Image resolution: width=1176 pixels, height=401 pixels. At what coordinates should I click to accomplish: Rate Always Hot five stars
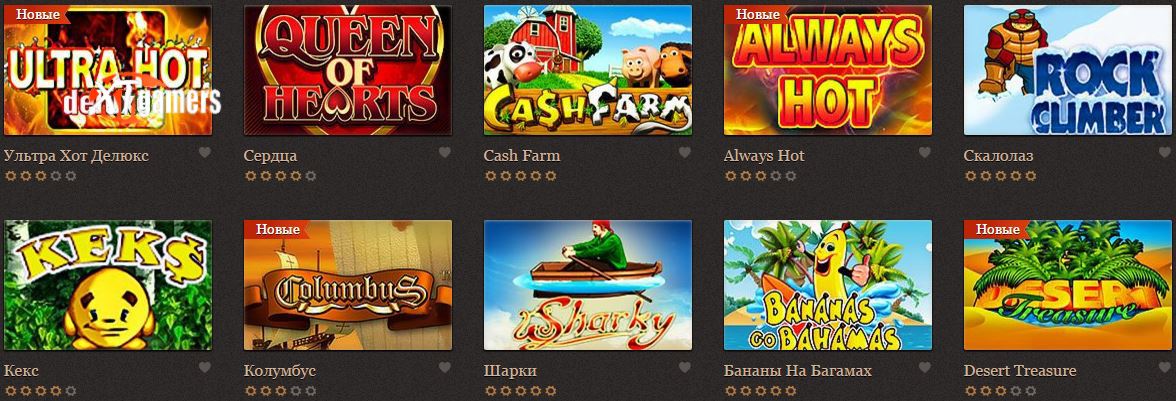[790, 176]
